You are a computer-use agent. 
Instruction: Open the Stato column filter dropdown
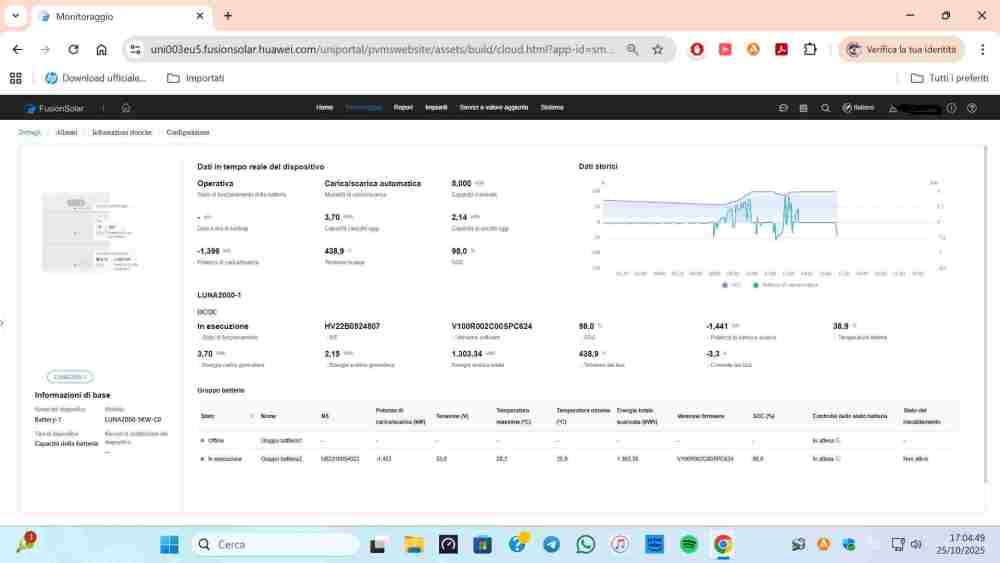point(251,415)
